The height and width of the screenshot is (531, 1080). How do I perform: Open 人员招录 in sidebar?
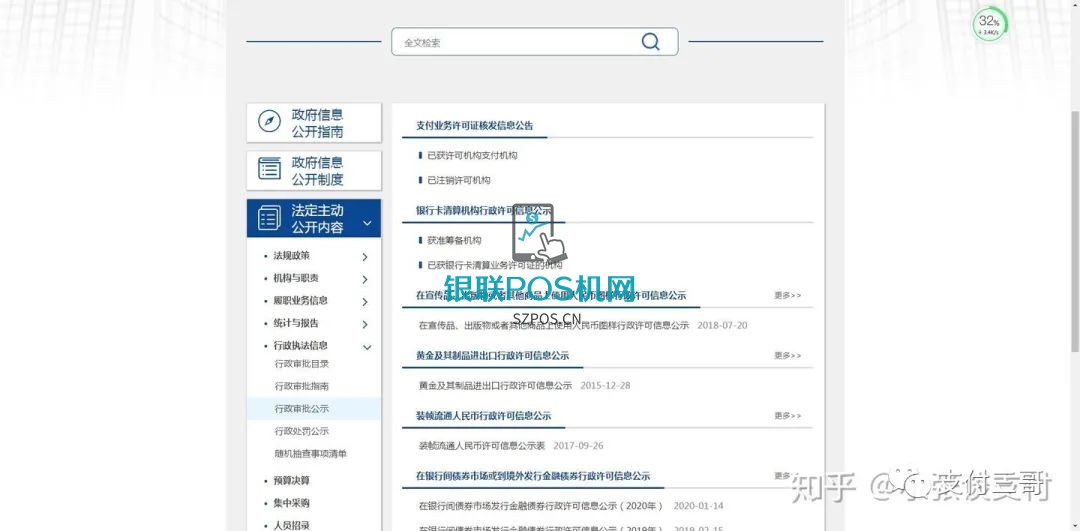(x=291, y=525)
